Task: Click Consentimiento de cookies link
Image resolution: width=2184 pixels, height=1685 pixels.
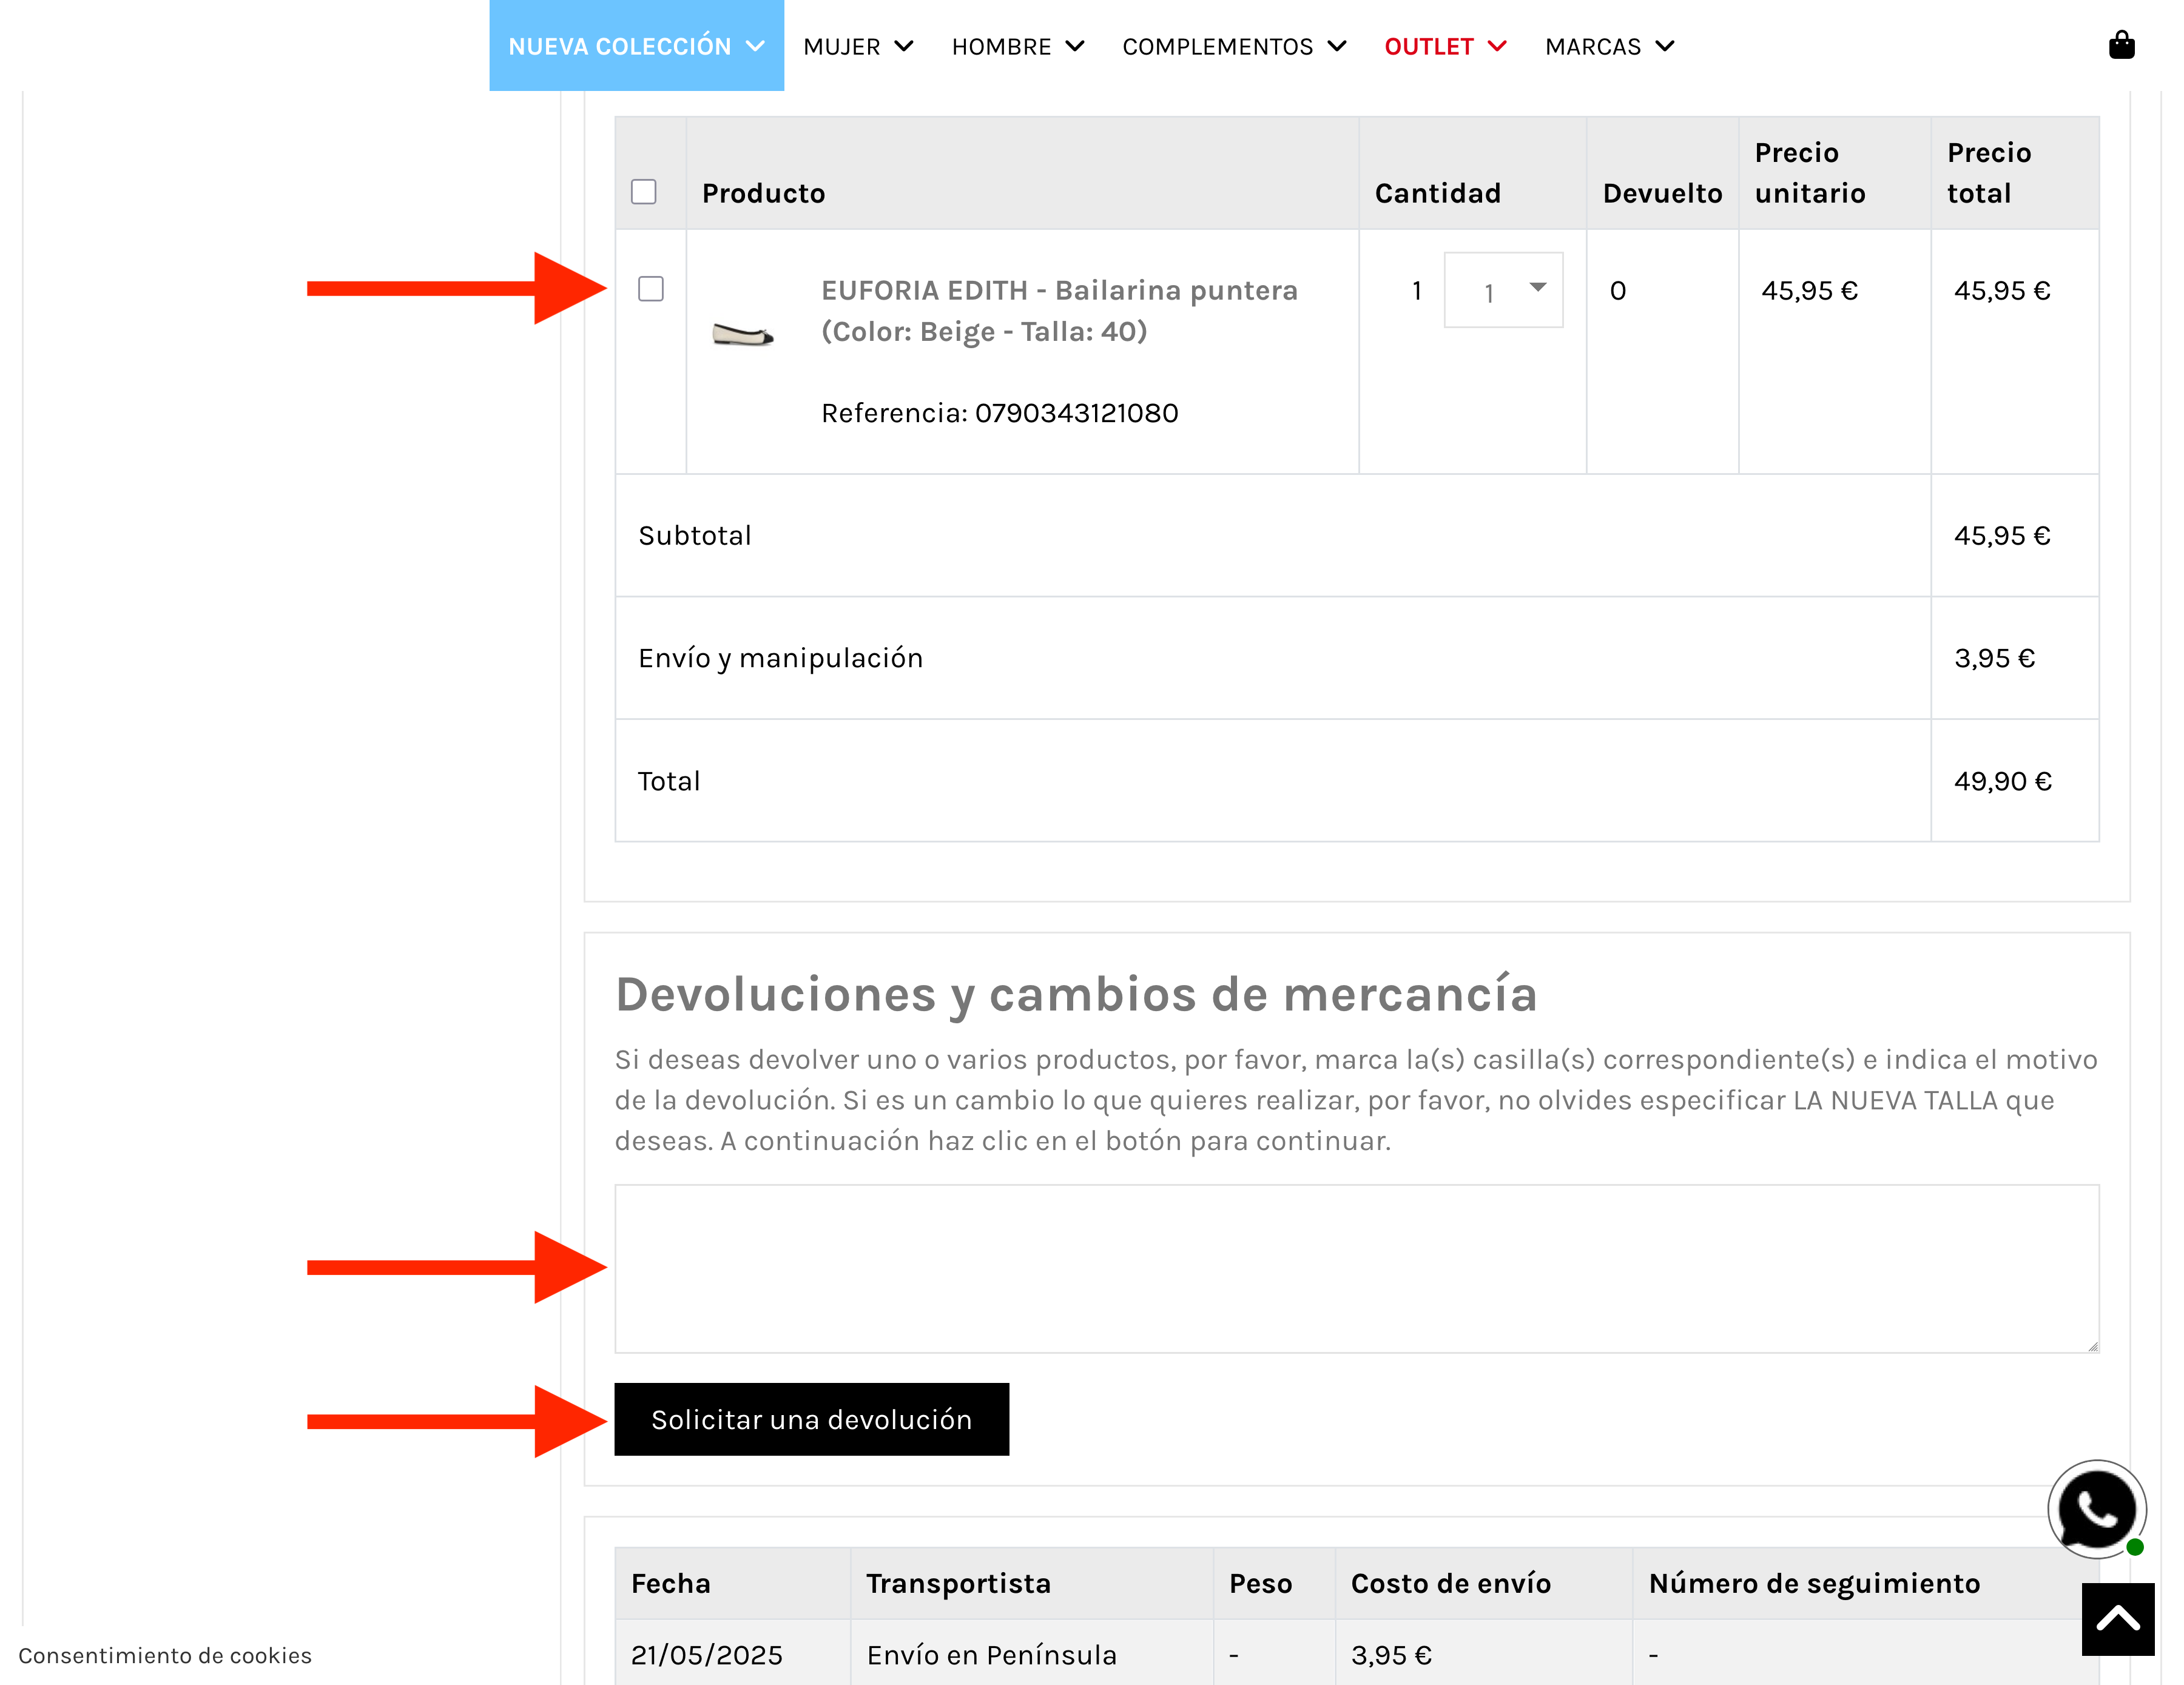Action: 165,1655
